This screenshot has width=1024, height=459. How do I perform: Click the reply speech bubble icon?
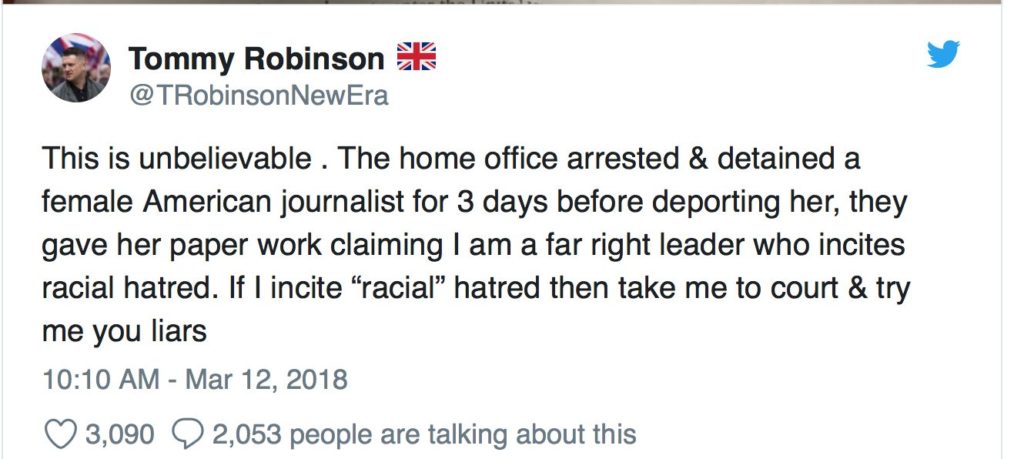pyautogui.click(x=189, y=433)
